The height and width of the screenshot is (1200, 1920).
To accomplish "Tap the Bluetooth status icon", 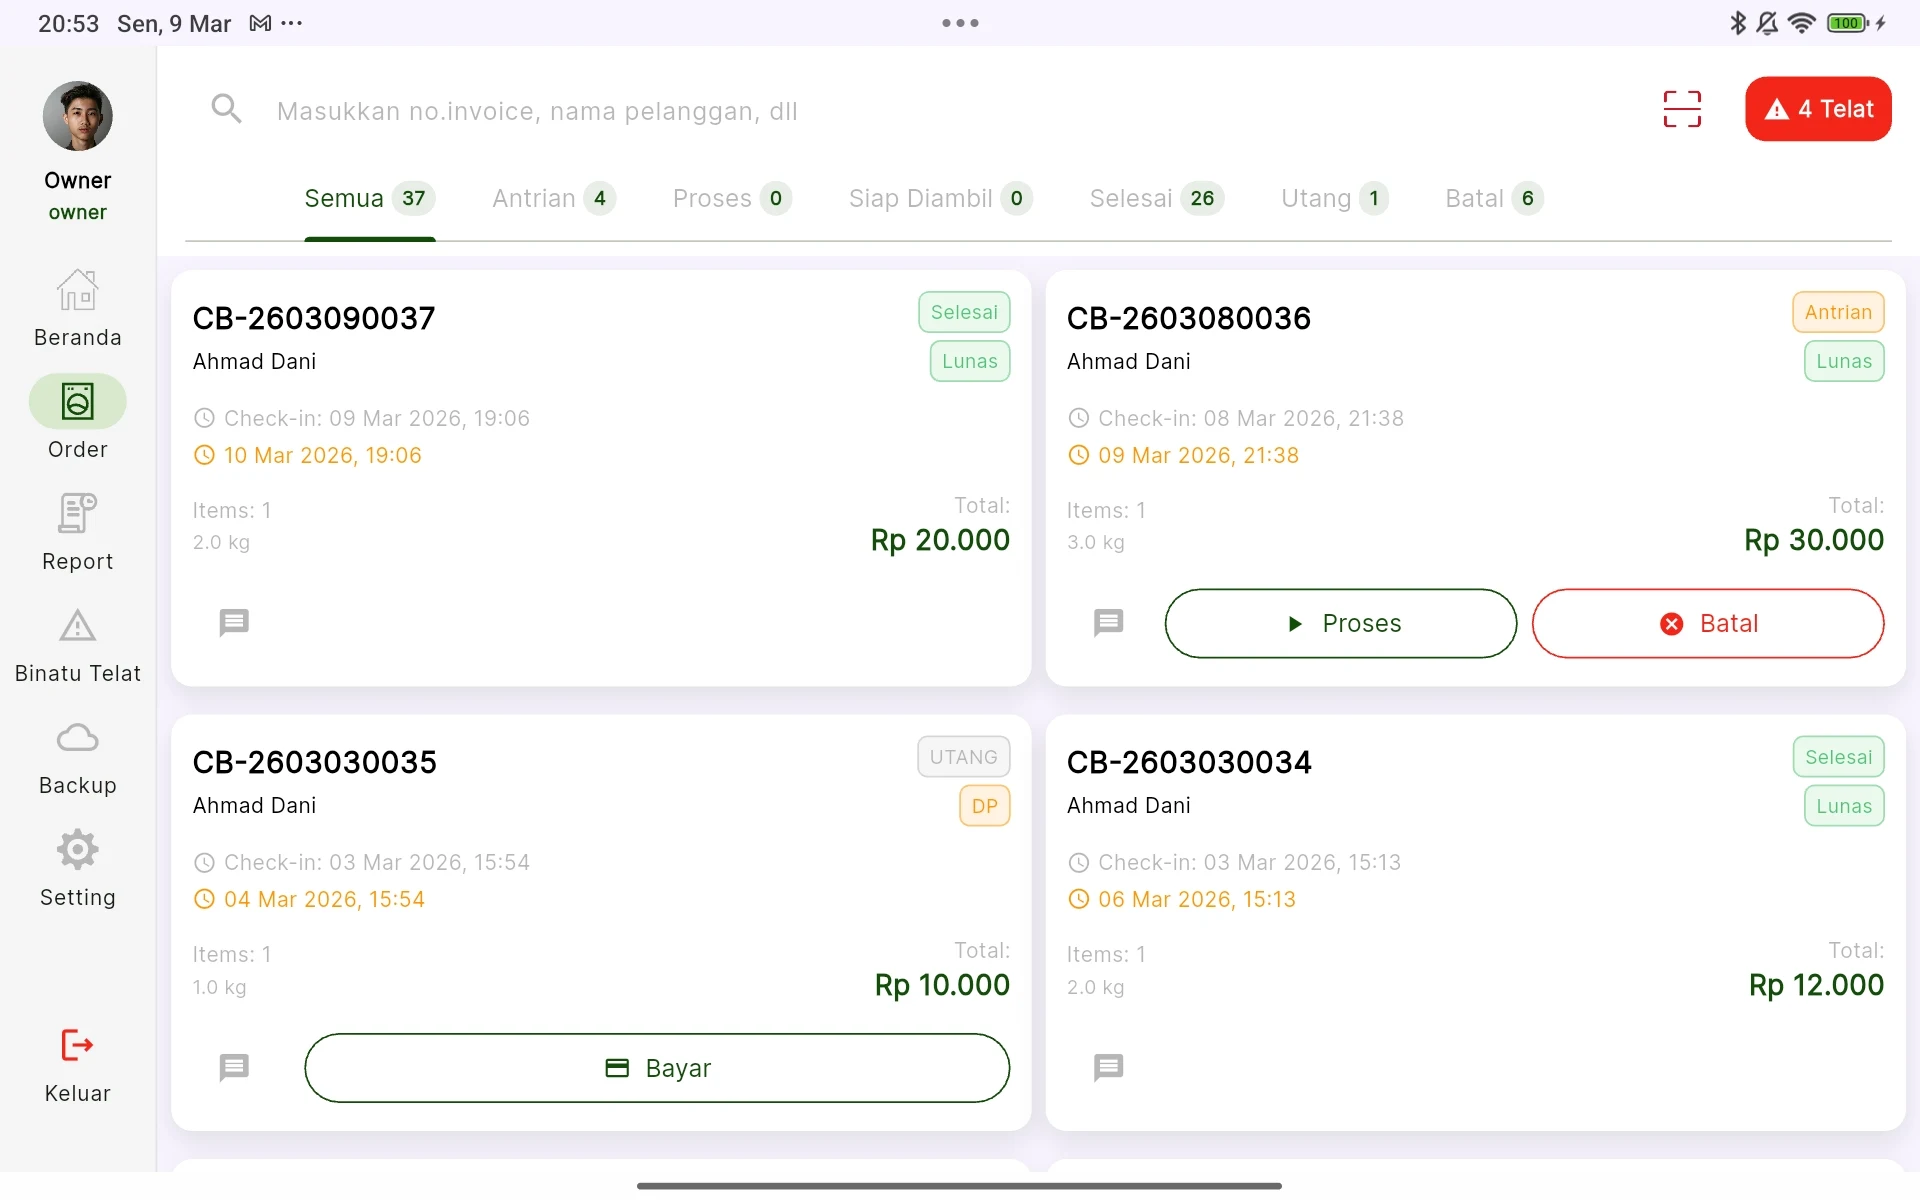I will point(1738,23).
